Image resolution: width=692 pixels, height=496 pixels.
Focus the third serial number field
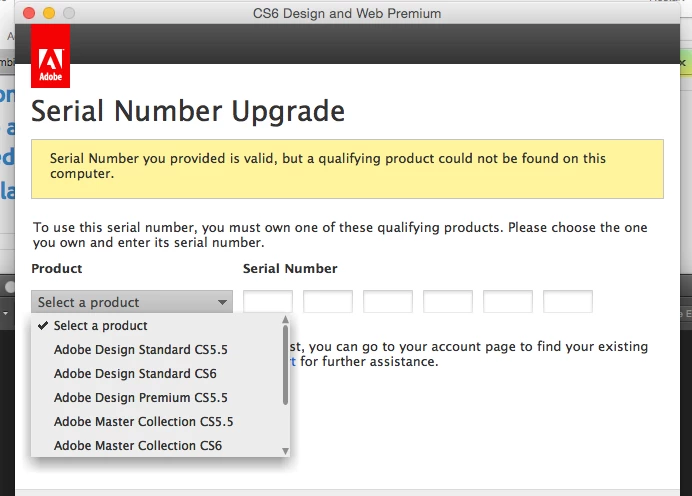pyautogui.click(x=388, y=301)
